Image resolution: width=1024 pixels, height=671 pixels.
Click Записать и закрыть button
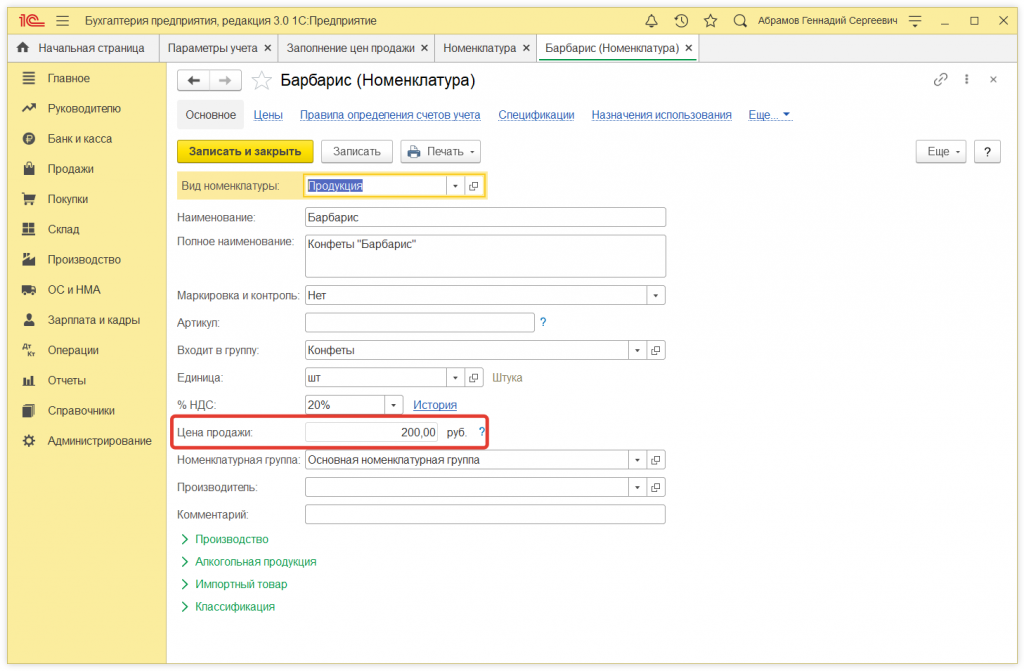245,152
